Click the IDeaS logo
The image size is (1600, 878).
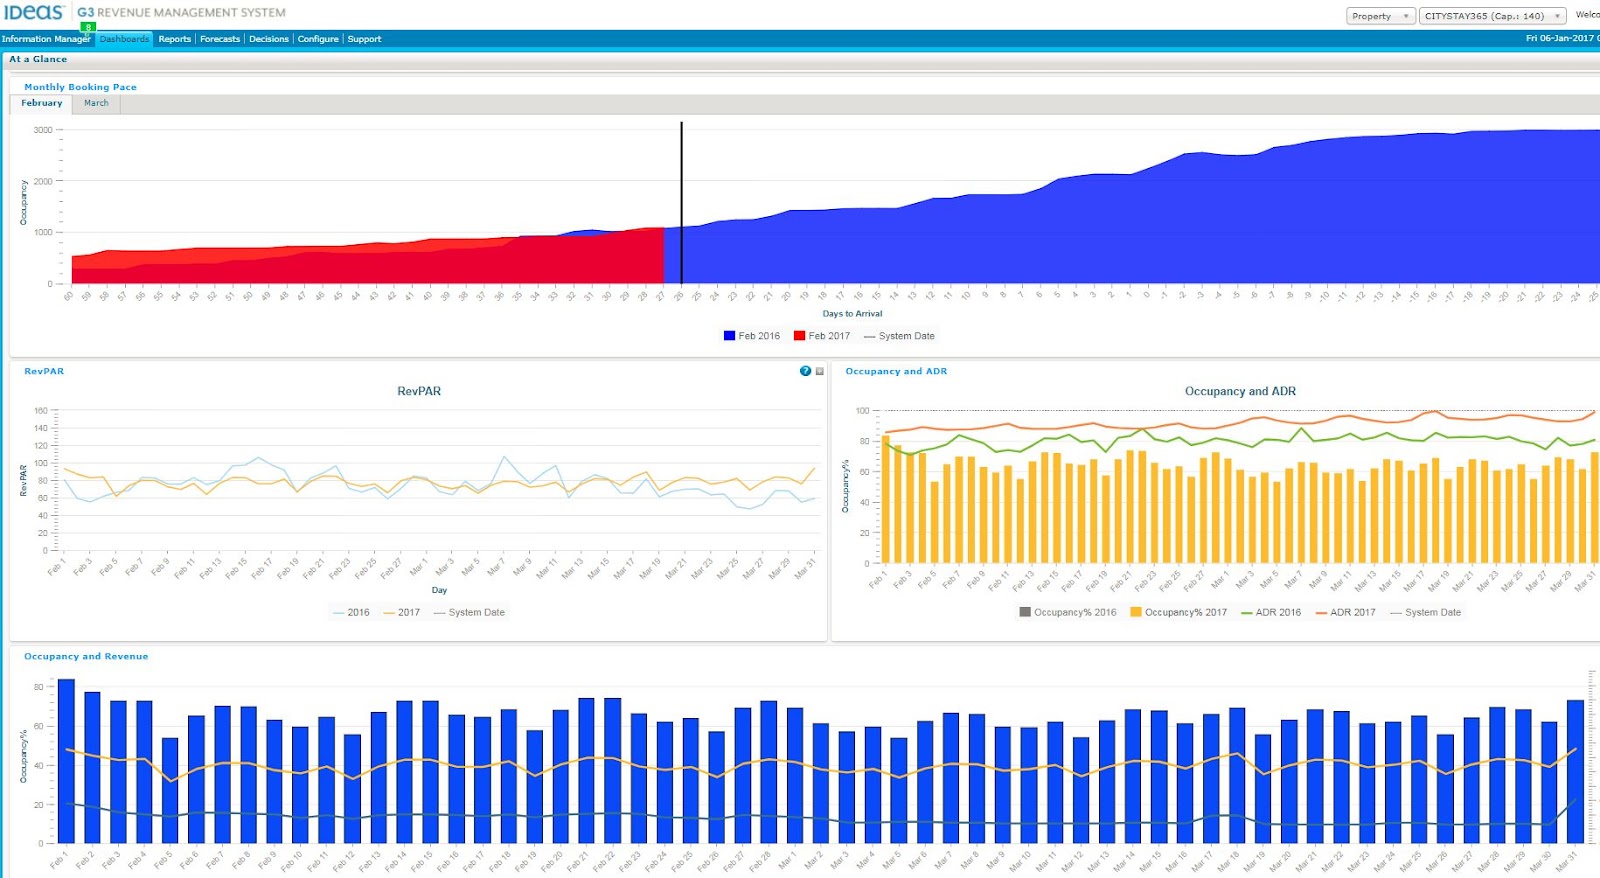[x=33, y=12]
